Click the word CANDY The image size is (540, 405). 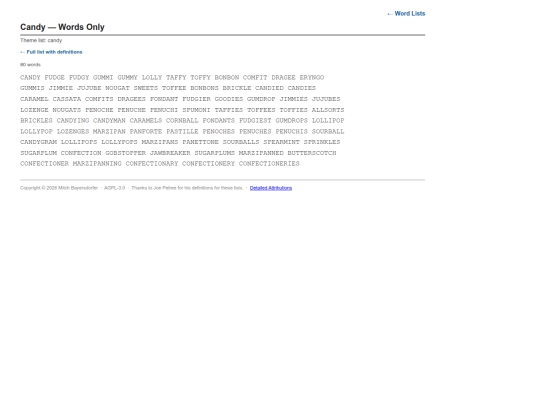[30, 77]
